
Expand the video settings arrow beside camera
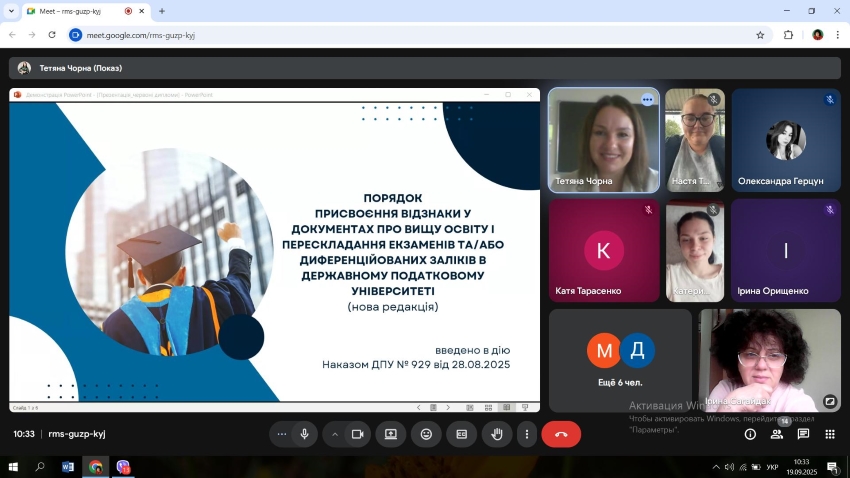pos(334,434)
